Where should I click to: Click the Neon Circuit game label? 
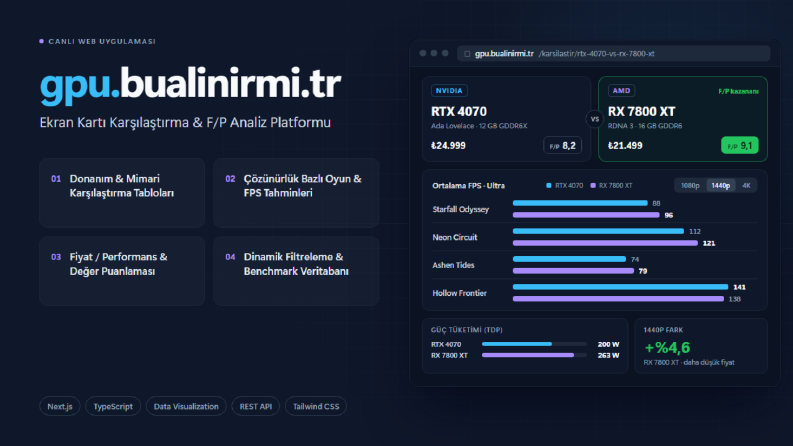click(455, 237)
